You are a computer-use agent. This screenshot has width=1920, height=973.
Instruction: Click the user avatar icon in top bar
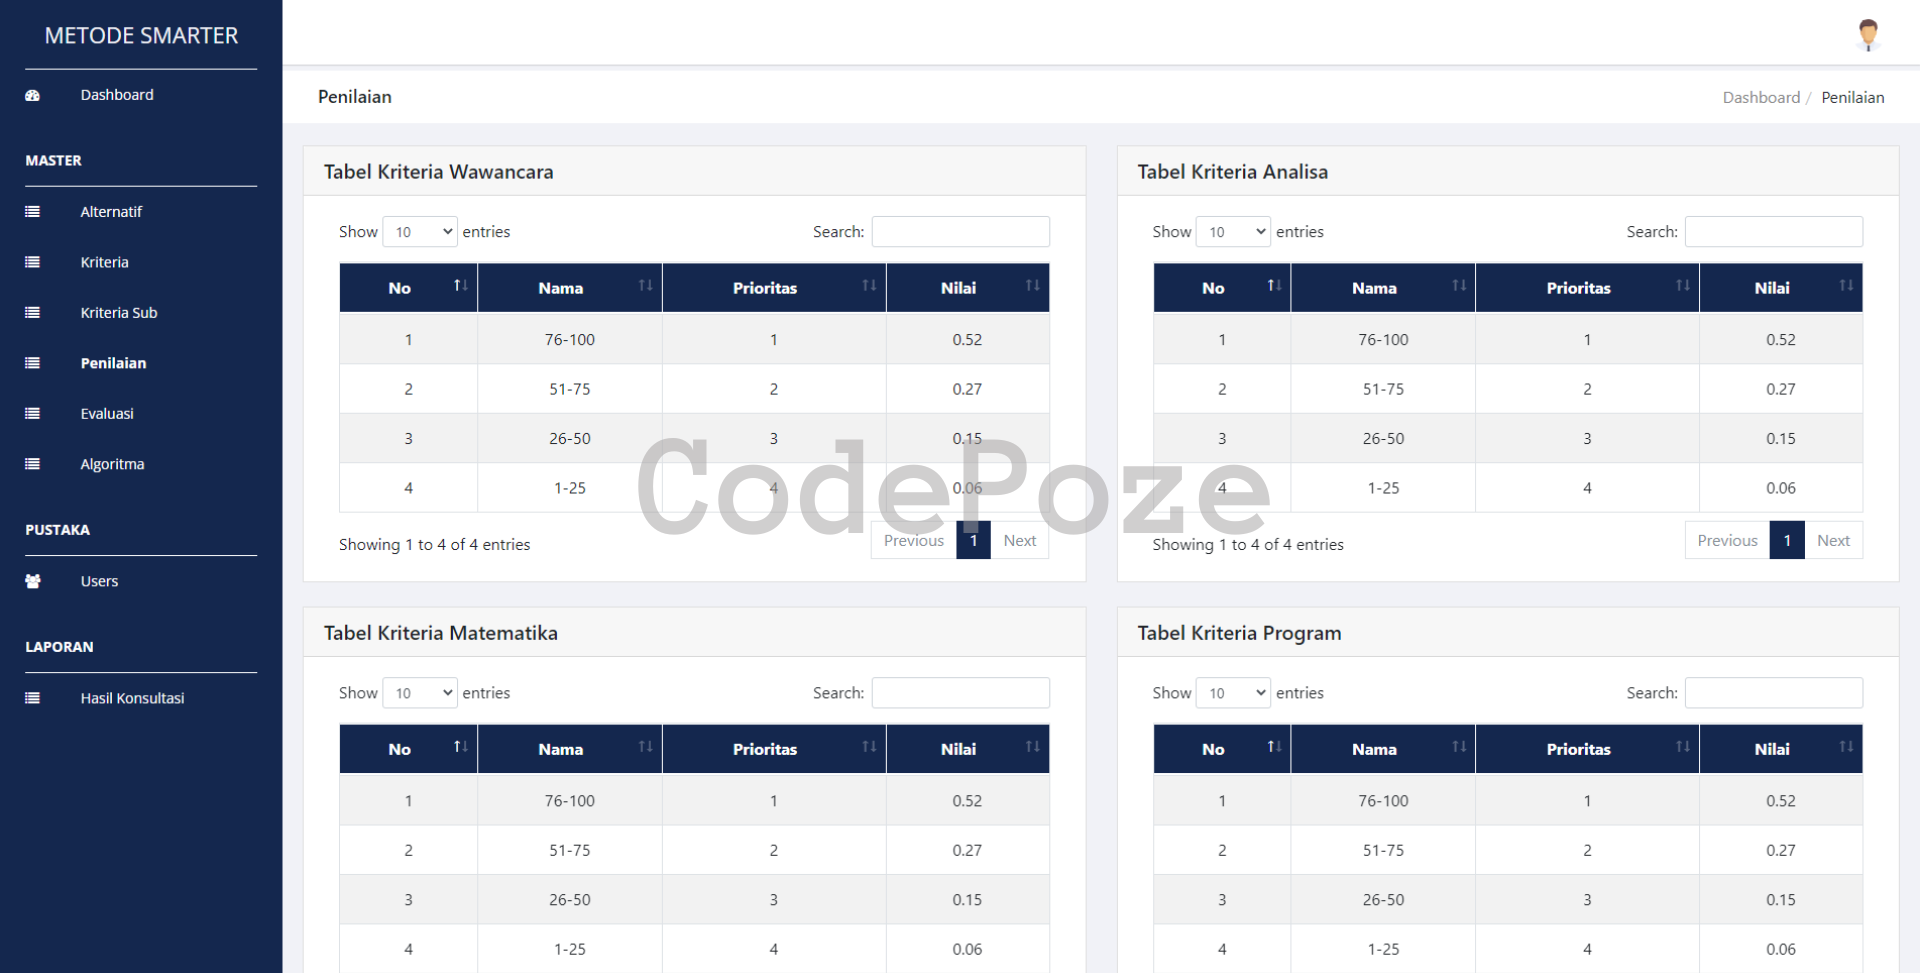1867,34
